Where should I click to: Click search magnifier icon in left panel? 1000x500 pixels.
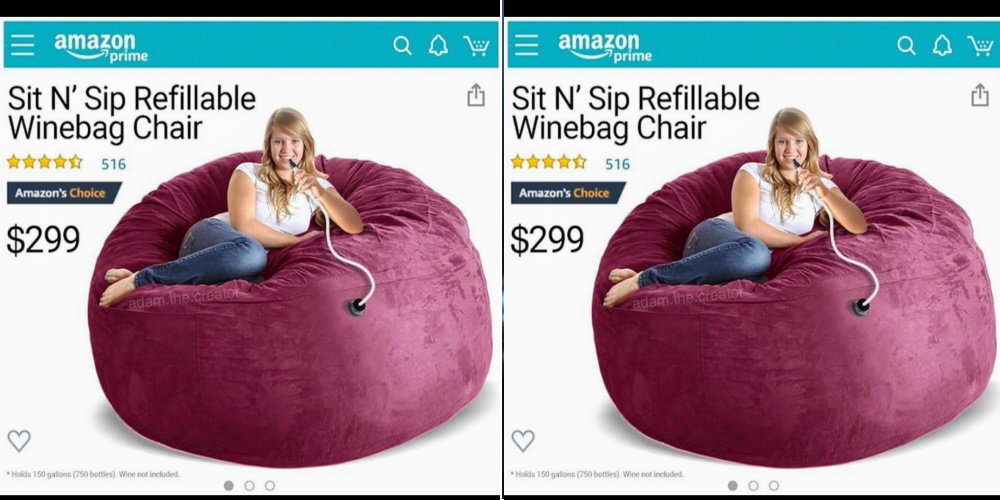pos(402,46)
